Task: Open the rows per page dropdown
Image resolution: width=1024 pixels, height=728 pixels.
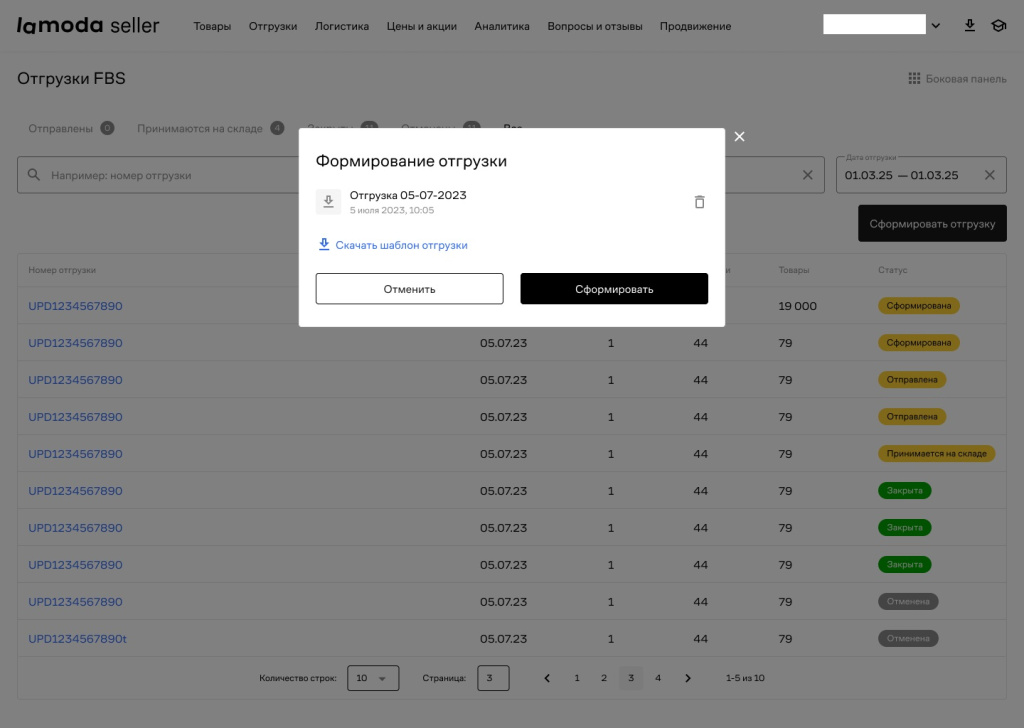Action: tap(373, 678)
